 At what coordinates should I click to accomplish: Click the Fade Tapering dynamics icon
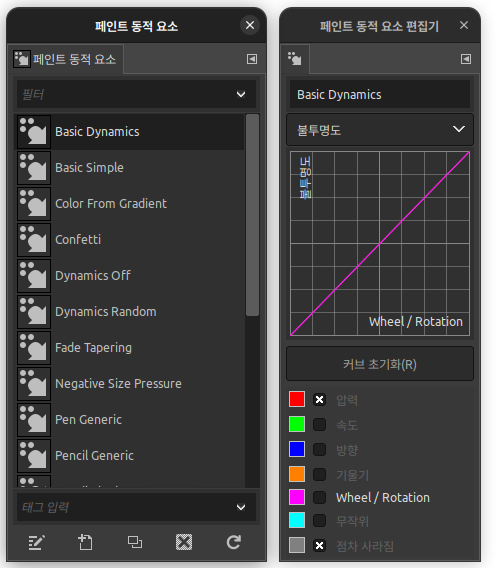pyautogui.click(x=34, y=348)
